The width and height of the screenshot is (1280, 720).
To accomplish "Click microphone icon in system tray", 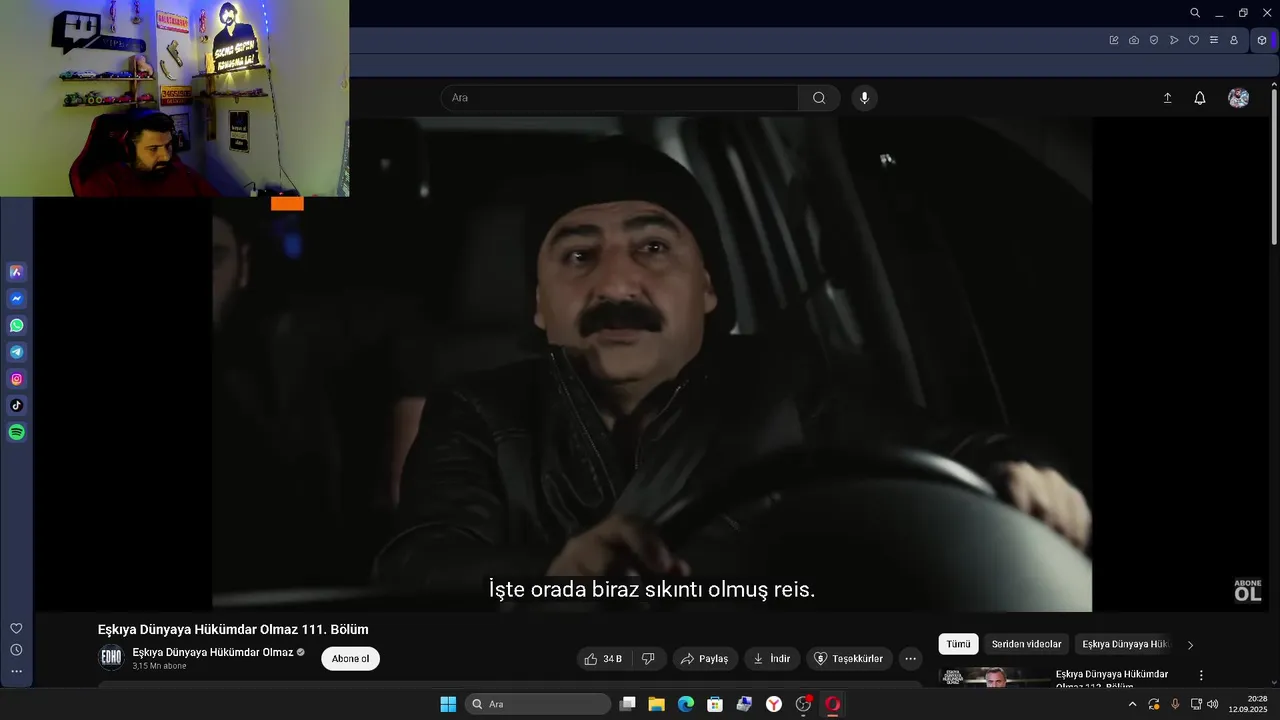I will pyautogui.click(x=1175, y=704).
